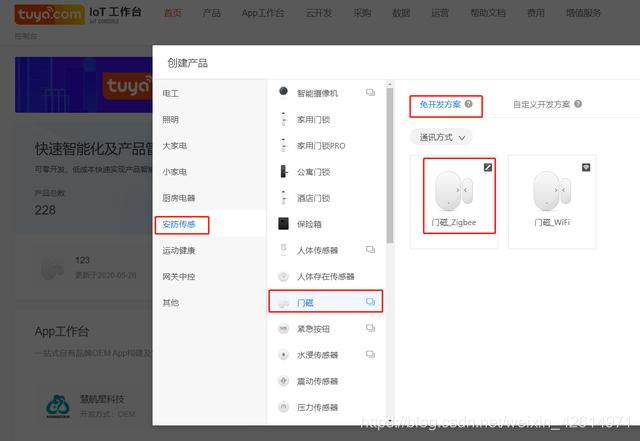Click the 压力传感器 round icon
Screen dimensions: 640x441
pos(283,407)
